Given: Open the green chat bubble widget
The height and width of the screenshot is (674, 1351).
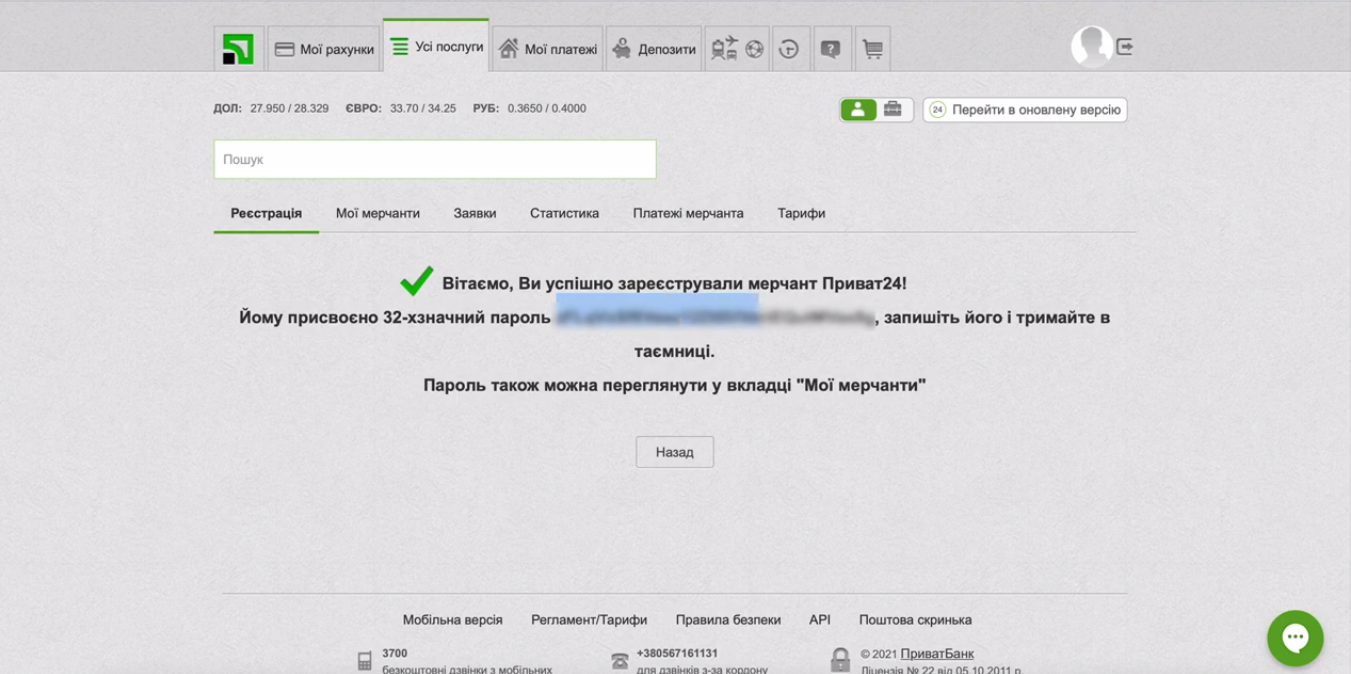Looking at the screenshot, I should click(1295, 638).
